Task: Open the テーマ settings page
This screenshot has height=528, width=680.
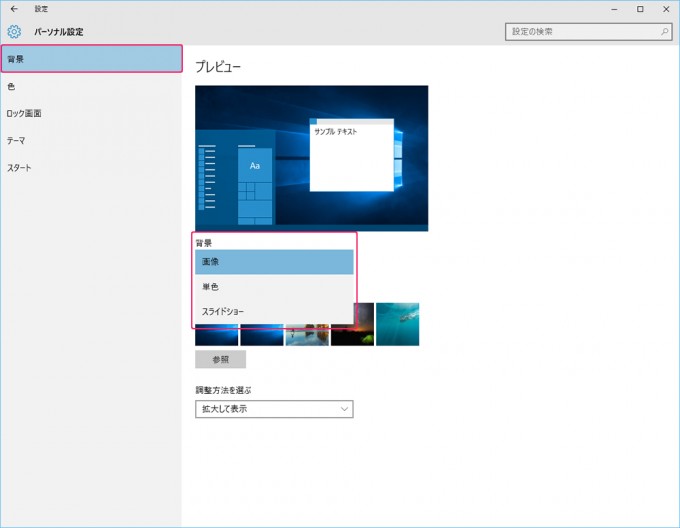Action: click(91, 140)
